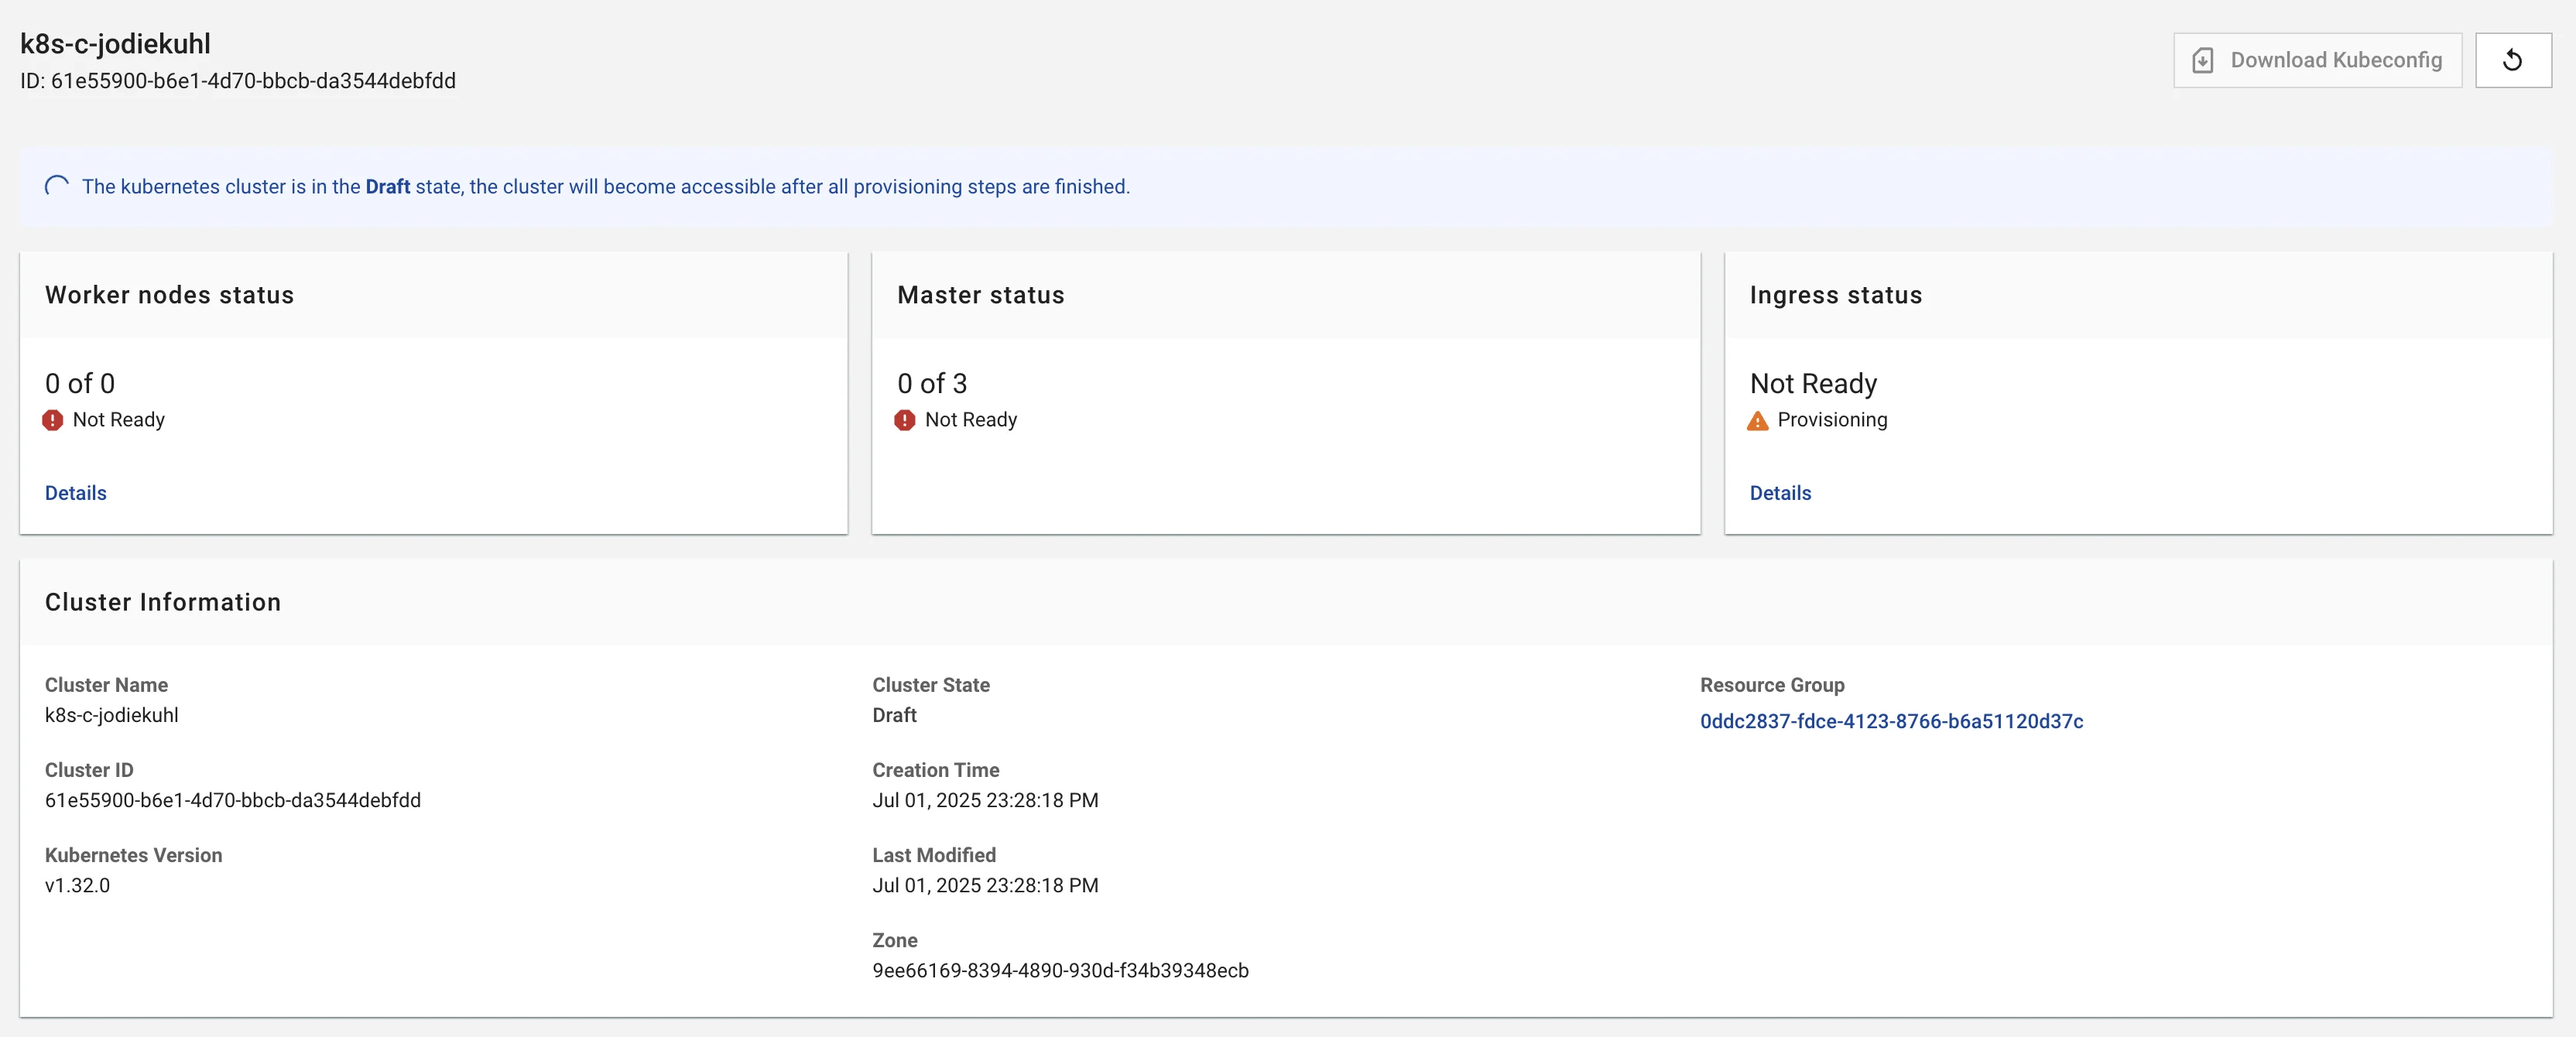2576x1037 pixels.
Task: Click the Cluster State Draft value
Action: click(x=895, y=715)
